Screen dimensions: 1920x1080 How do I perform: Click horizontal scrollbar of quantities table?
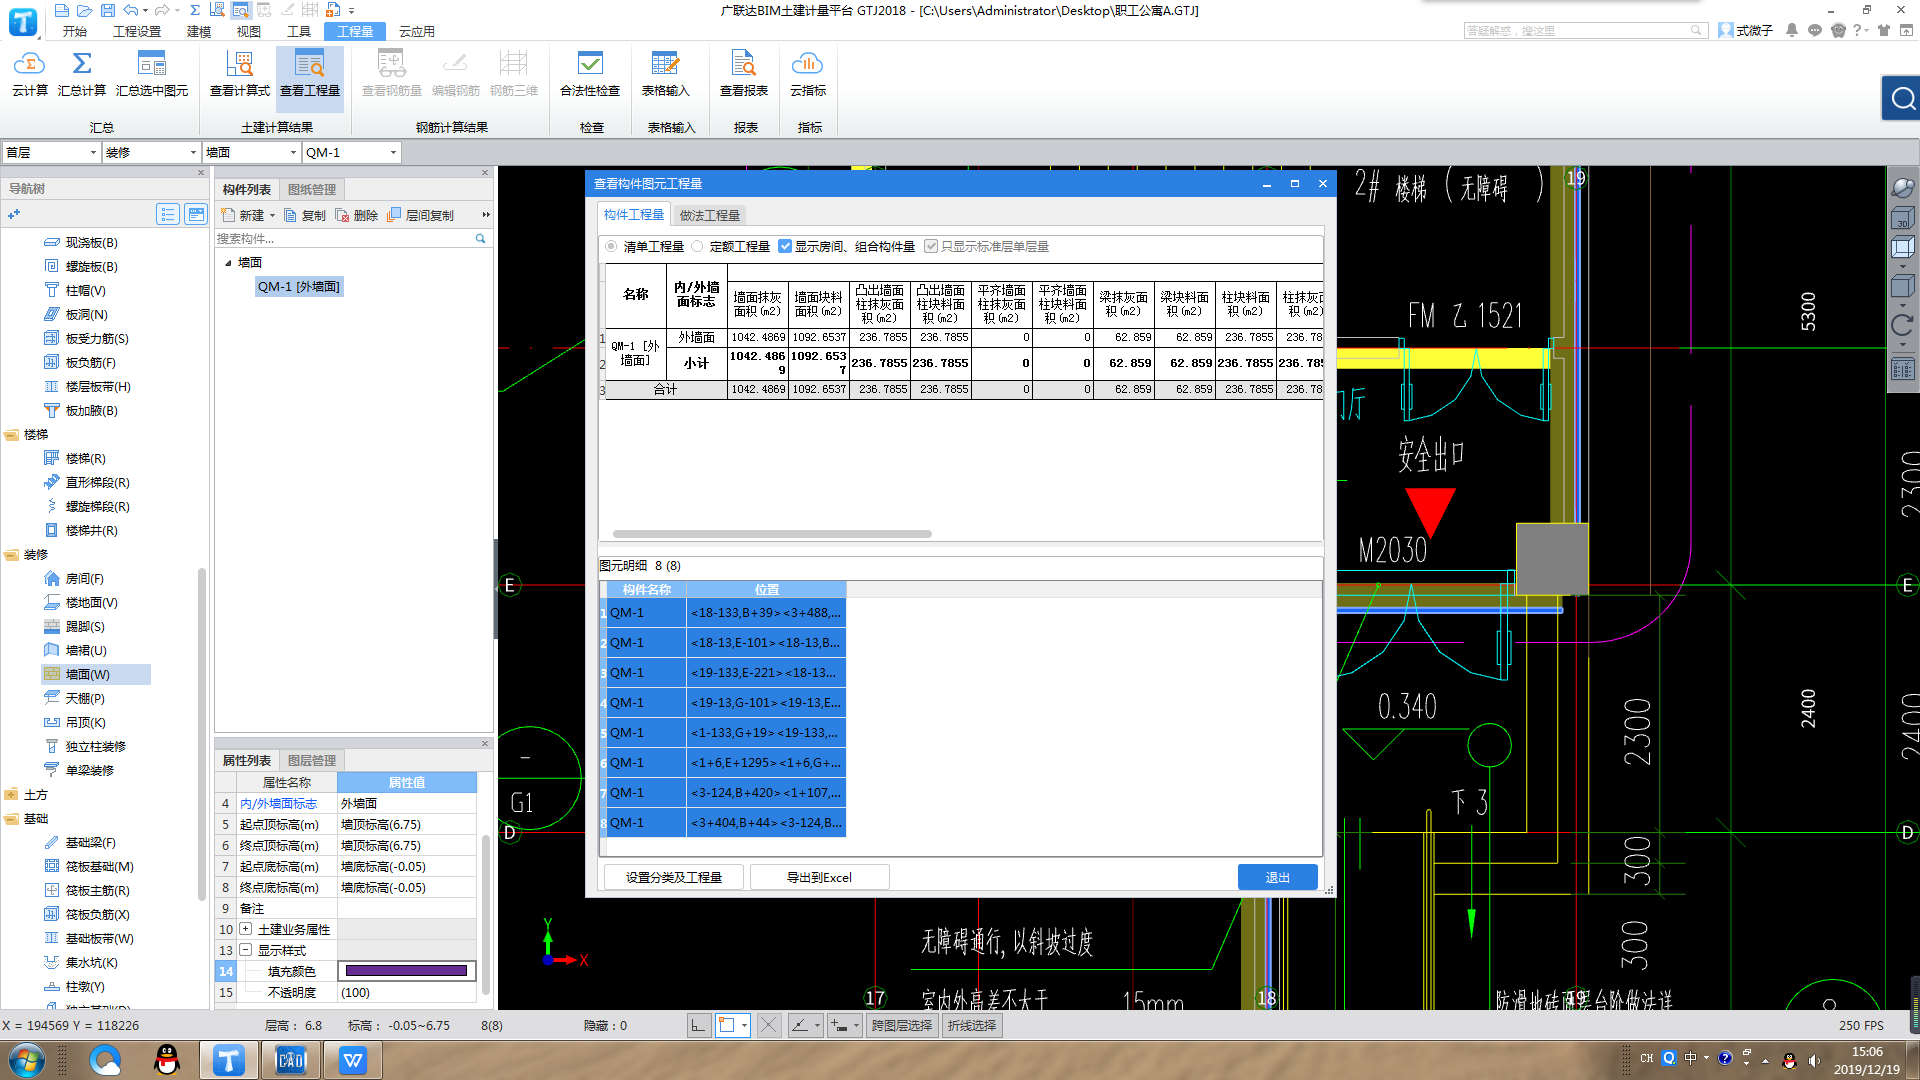(x=772, y=534)
